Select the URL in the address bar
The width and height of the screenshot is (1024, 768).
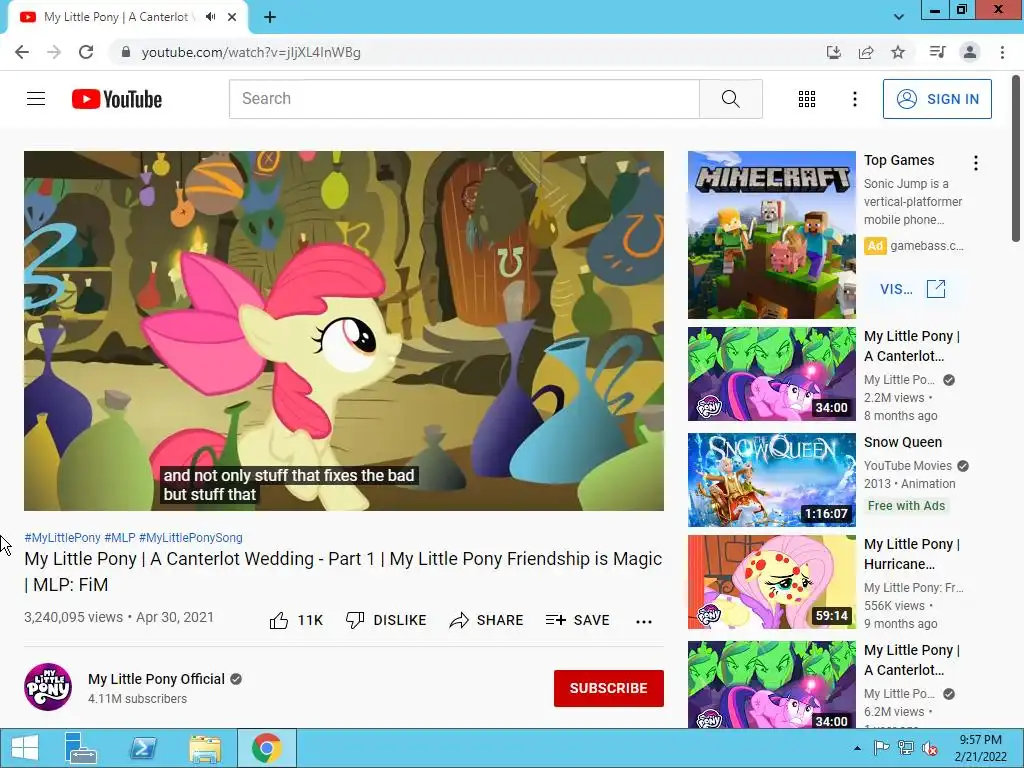coord(251,52)
